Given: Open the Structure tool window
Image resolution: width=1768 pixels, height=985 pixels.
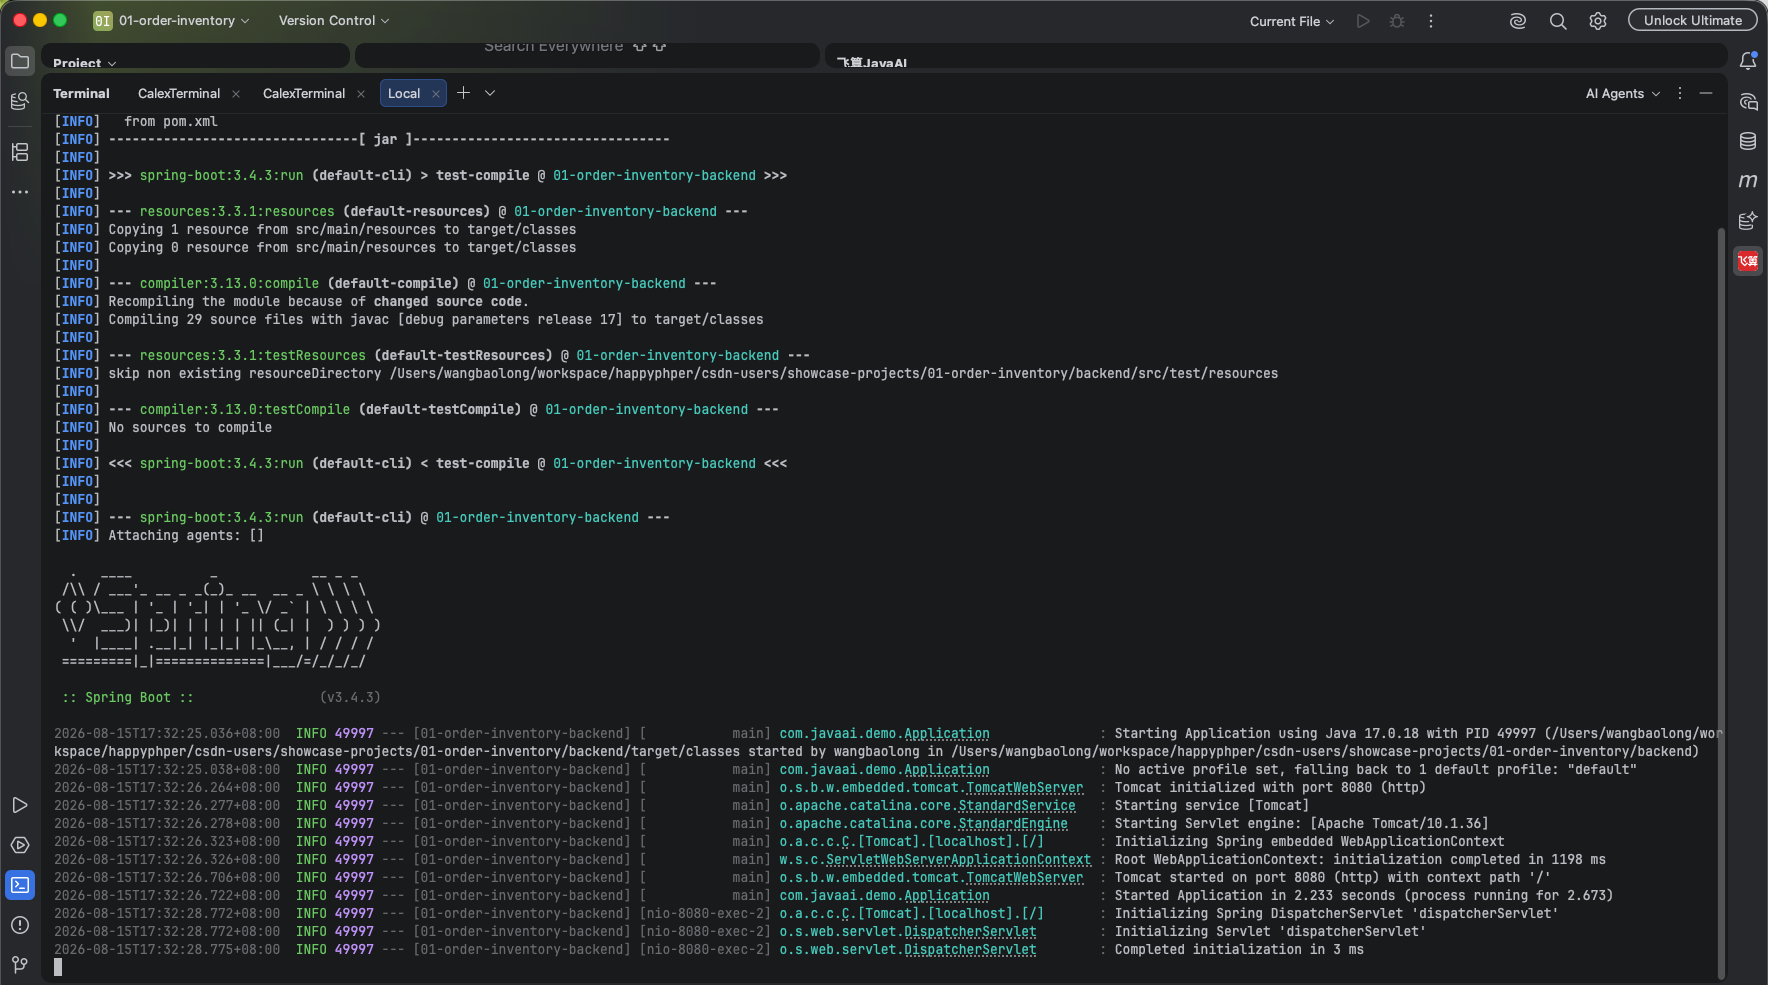Looking at the screenshot, I should click(x=20, y=152).
